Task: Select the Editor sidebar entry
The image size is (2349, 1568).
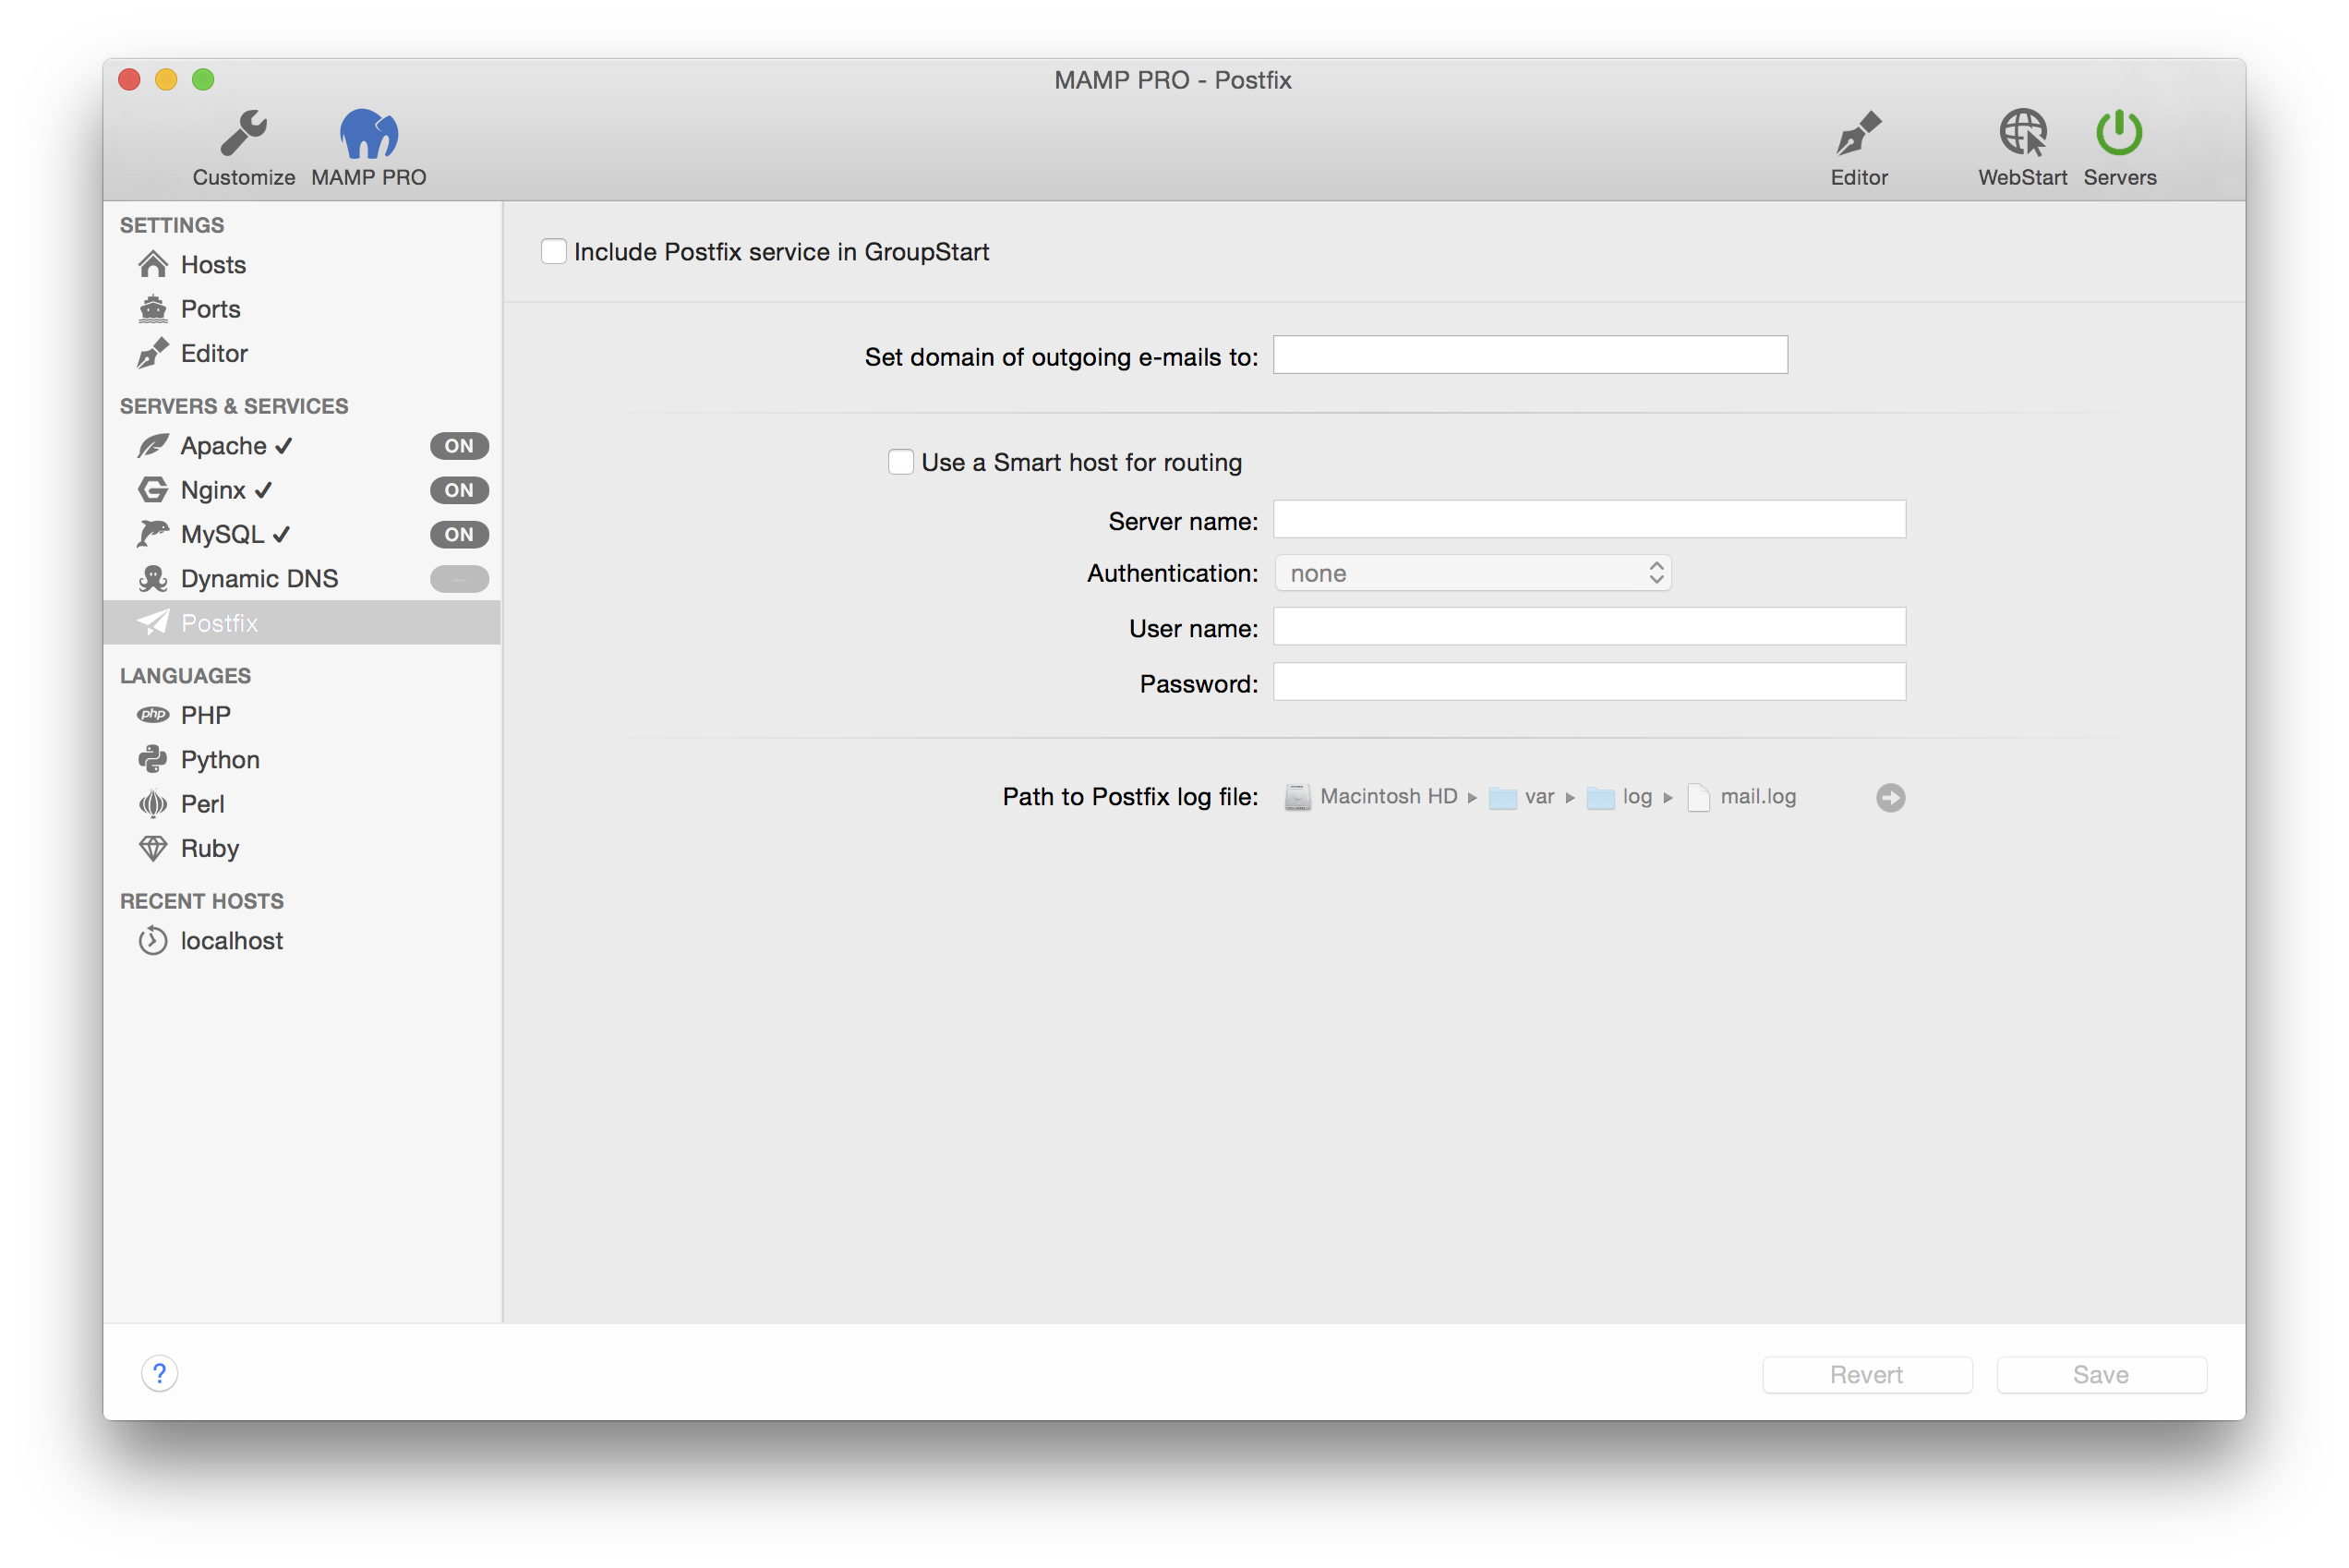Action: [302, 353]
